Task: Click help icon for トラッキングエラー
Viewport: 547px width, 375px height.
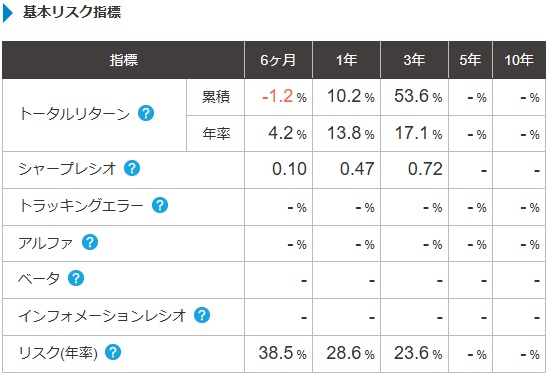Action: point(160,205)
